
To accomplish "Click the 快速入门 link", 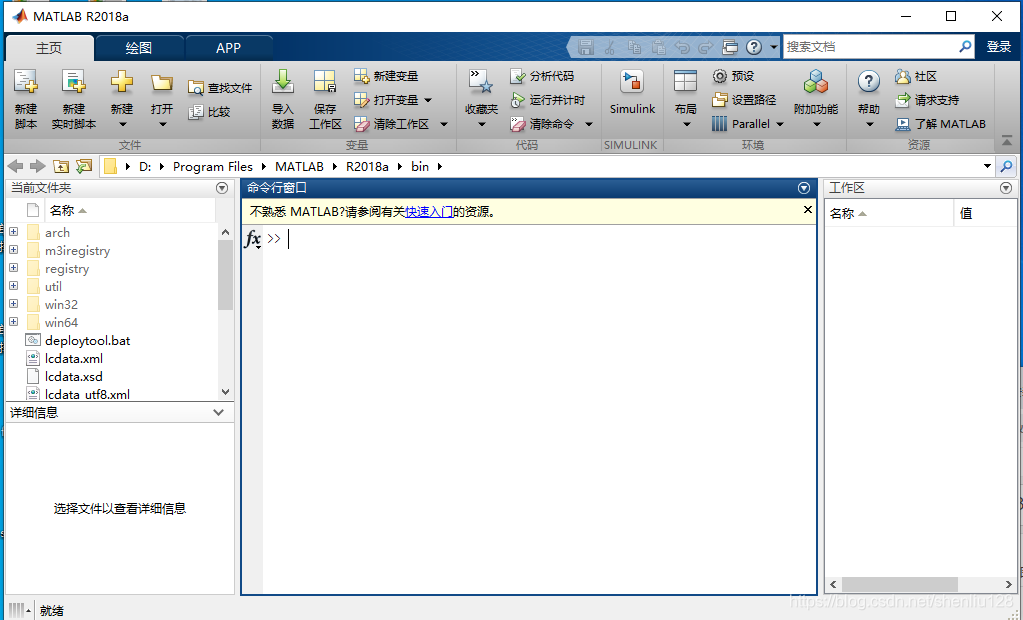I will (429, 211).
